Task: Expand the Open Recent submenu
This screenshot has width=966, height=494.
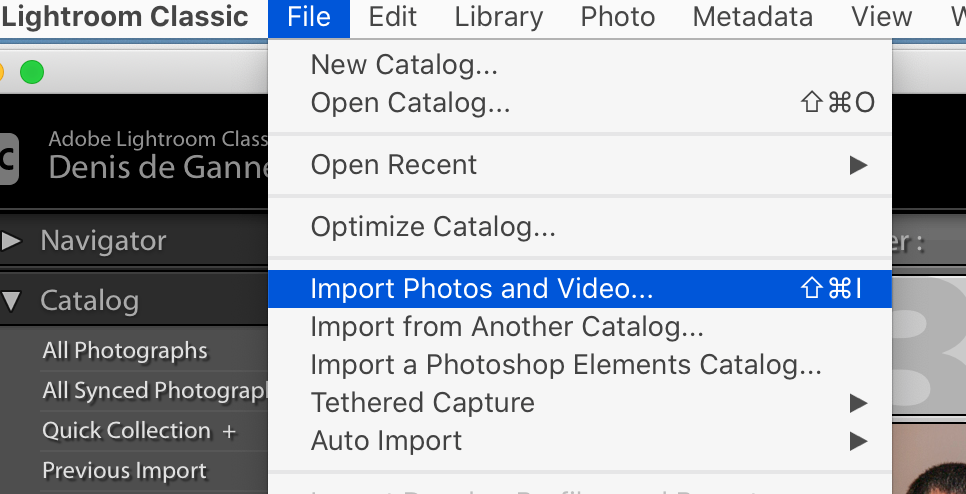Action: pyautogui.click(x=394, y=165)
